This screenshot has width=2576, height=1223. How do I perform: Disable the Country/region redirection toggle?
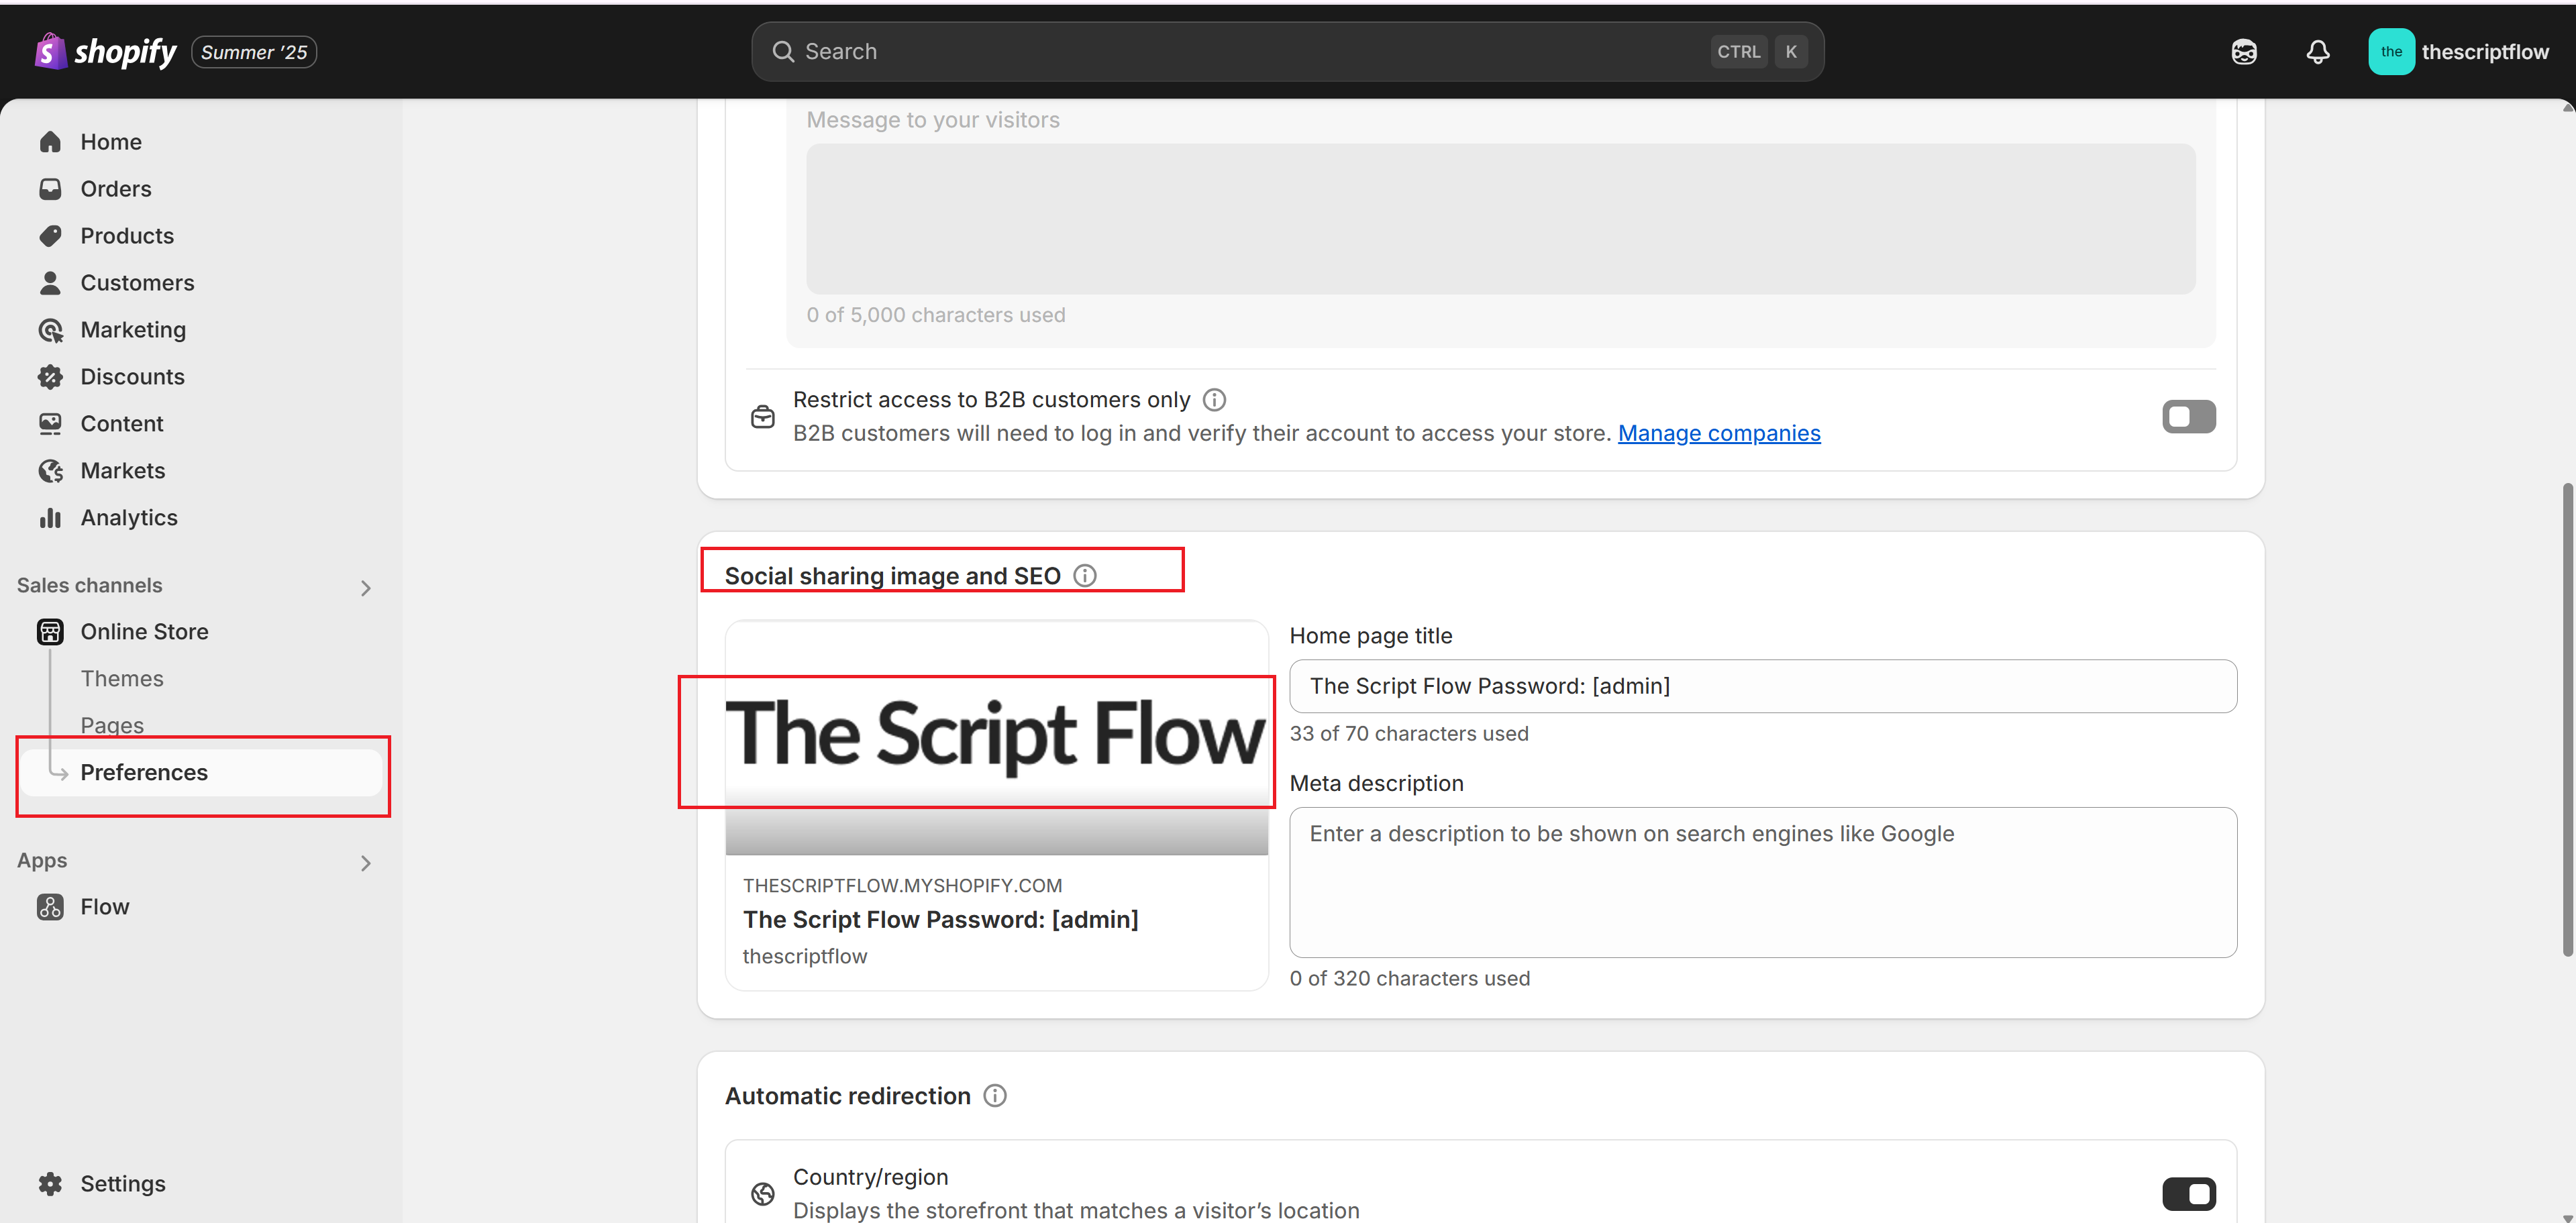[x=2188, y=1194]
